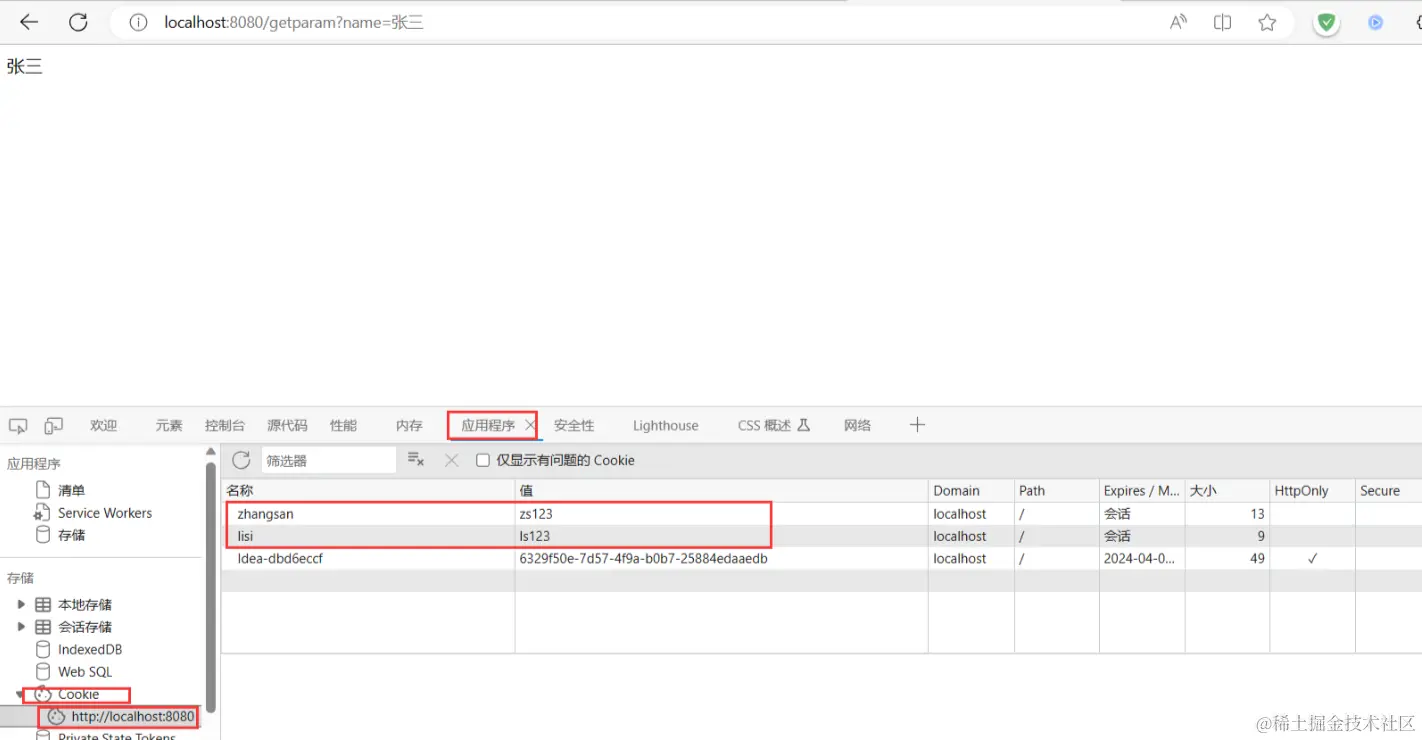Image resolution: width=1422 pixels, height=740 pixels.
Task: Clear all cookies icon
Action: [x=416, y=460]
